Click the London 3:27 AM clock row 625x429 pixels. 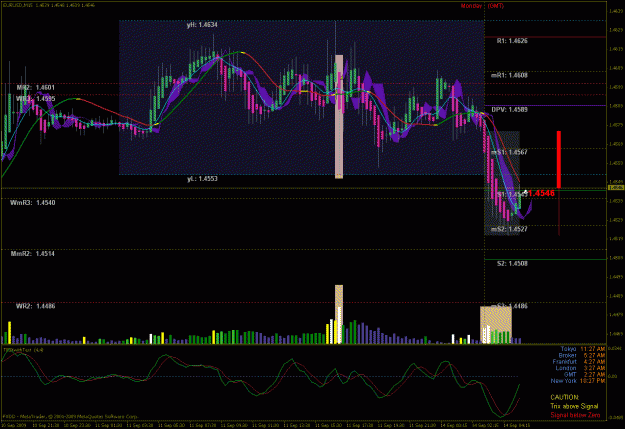[580, 368]
